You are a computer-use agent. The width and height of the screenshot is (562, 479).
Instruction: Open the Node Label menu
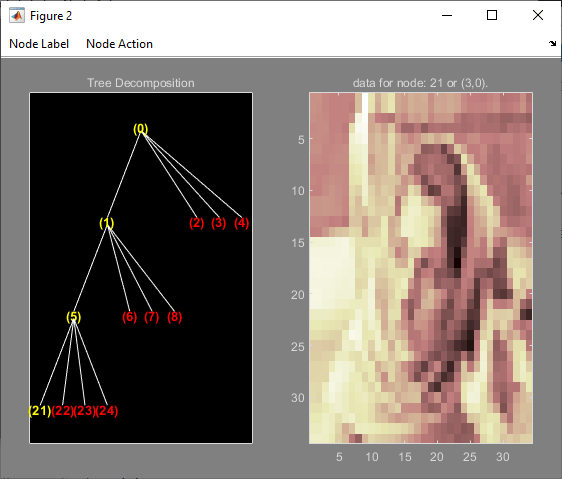coord(39,44)
